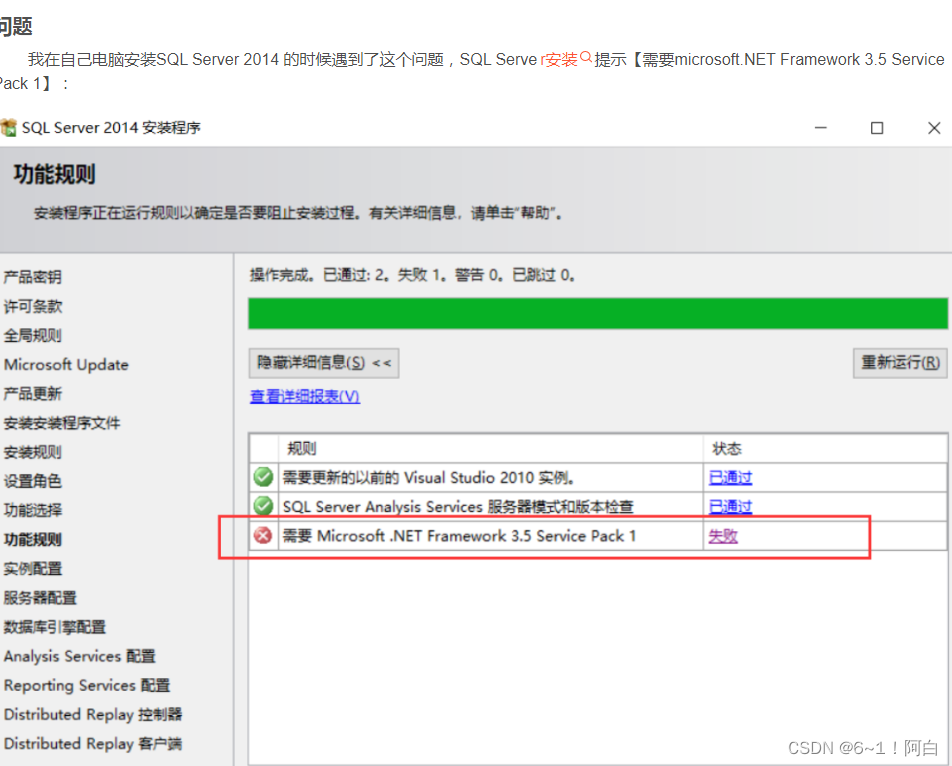Click rule text 需要 Microsoft .NET Framework 3.5 Service Pack 1
Screen dimensions: 952x766
459,536
